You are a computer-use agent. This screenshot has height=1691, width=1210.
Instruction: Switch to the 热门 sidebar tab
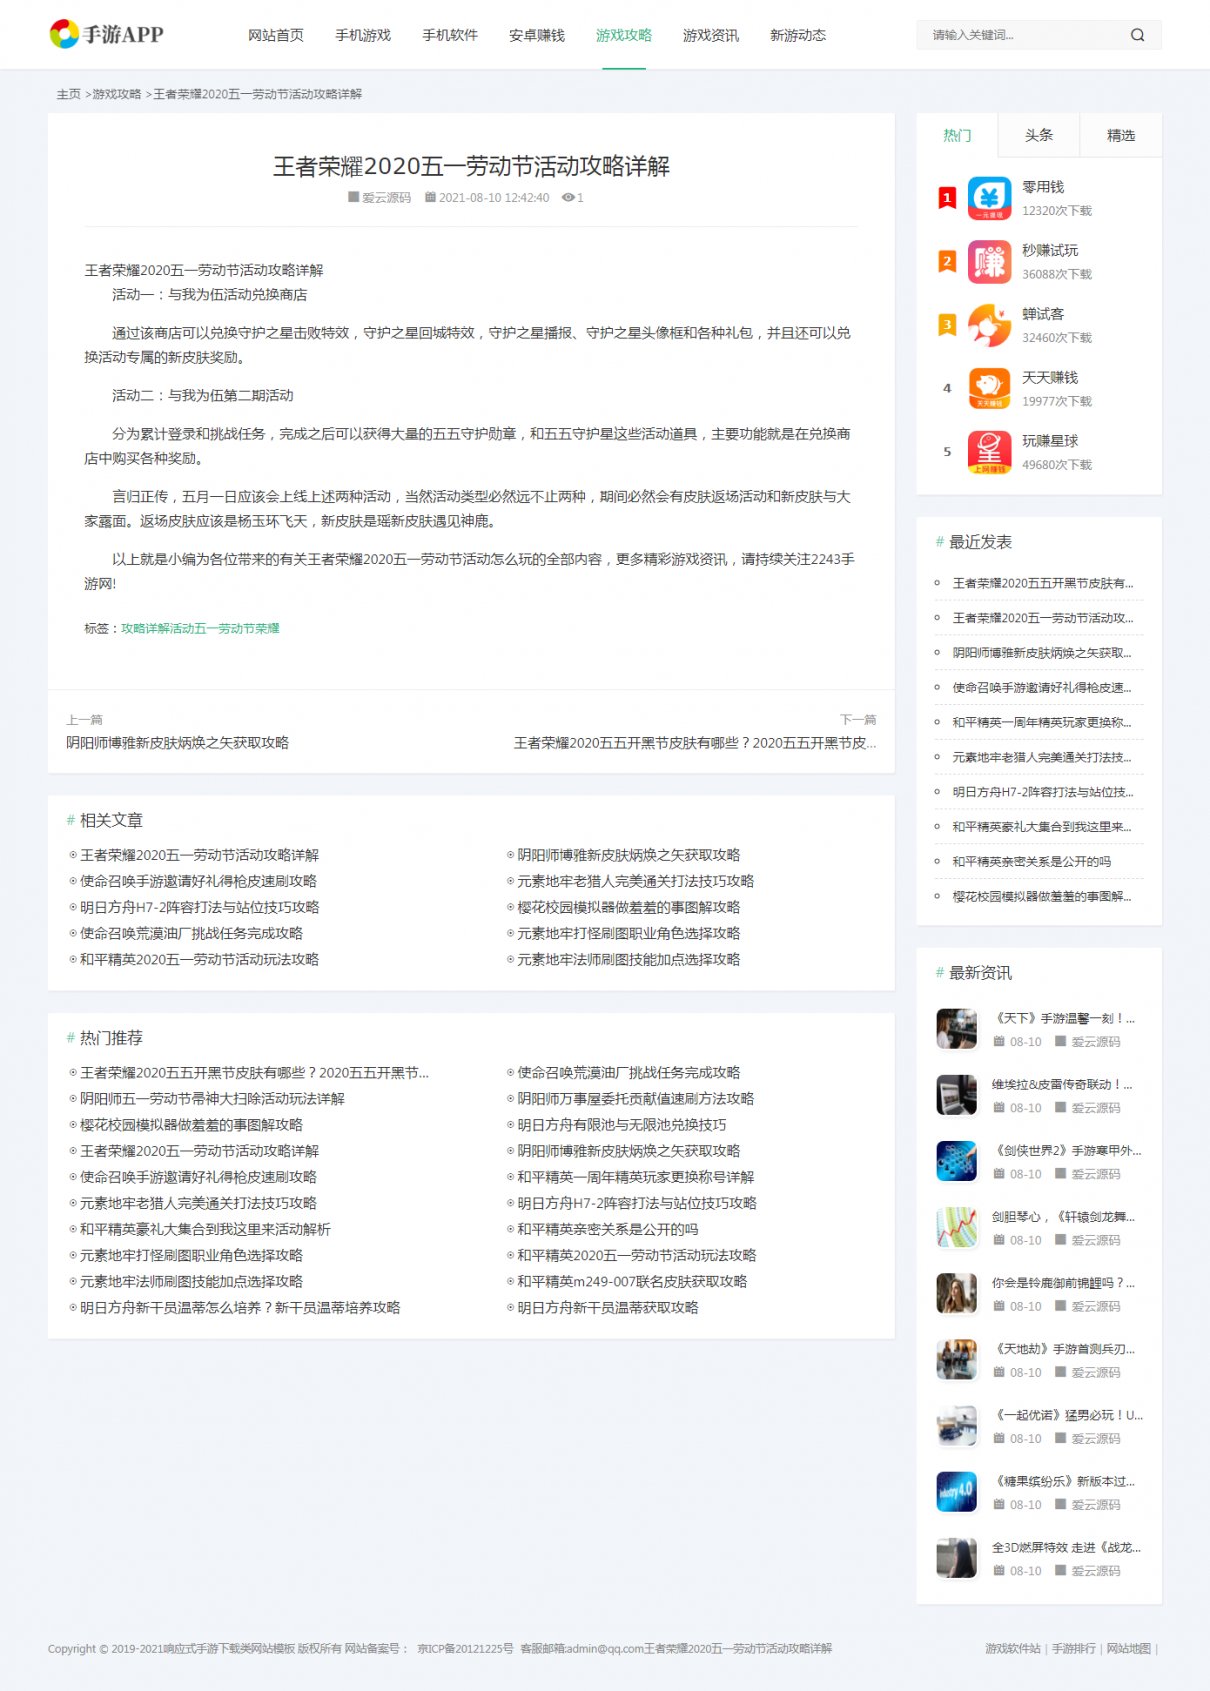[957, 135]
